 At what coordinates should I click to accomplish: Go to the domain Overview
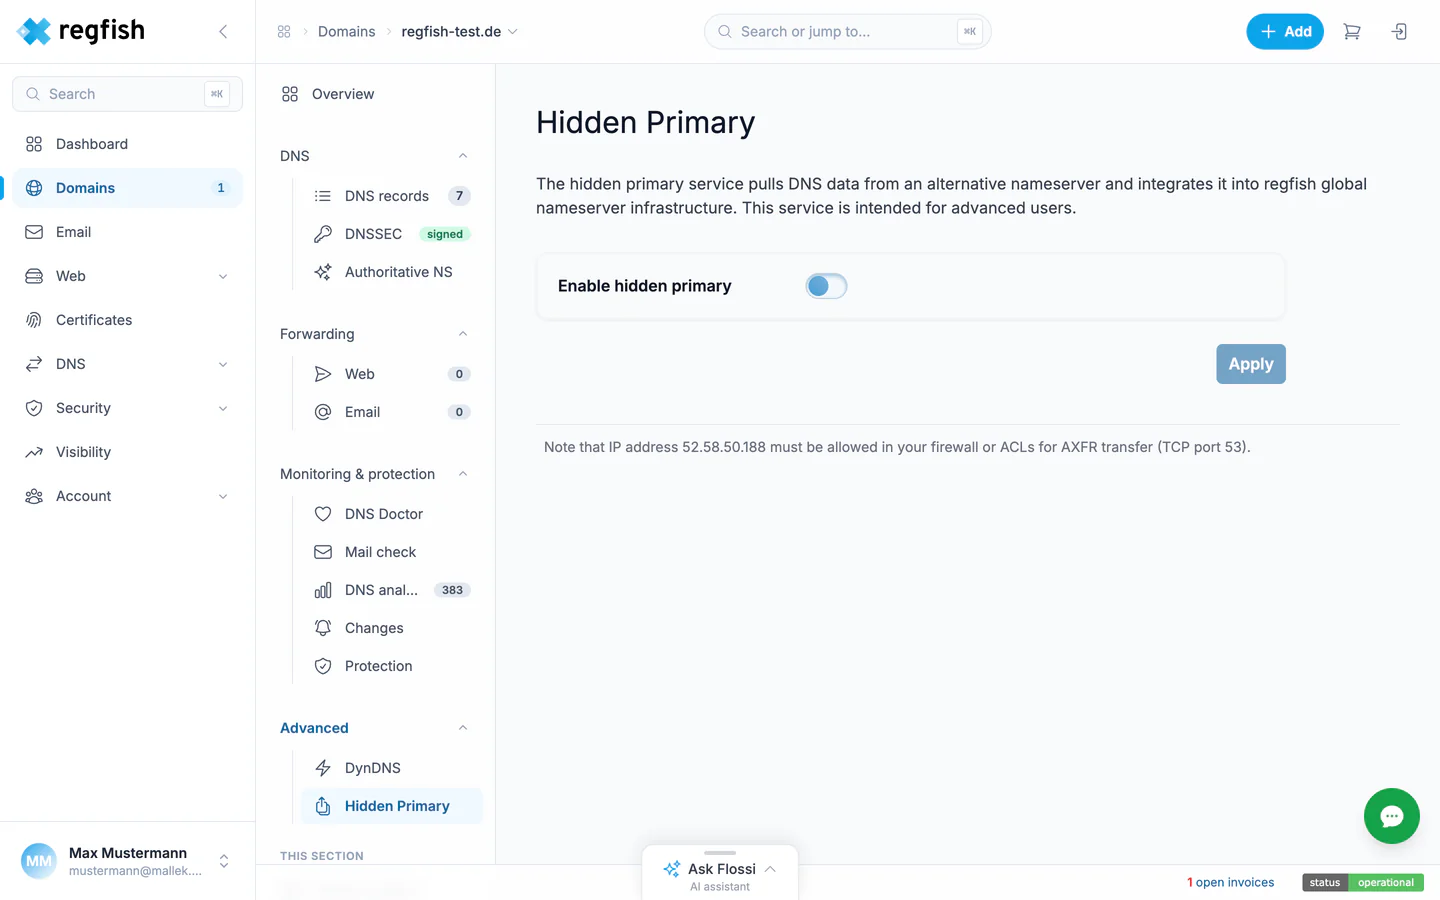375,94
